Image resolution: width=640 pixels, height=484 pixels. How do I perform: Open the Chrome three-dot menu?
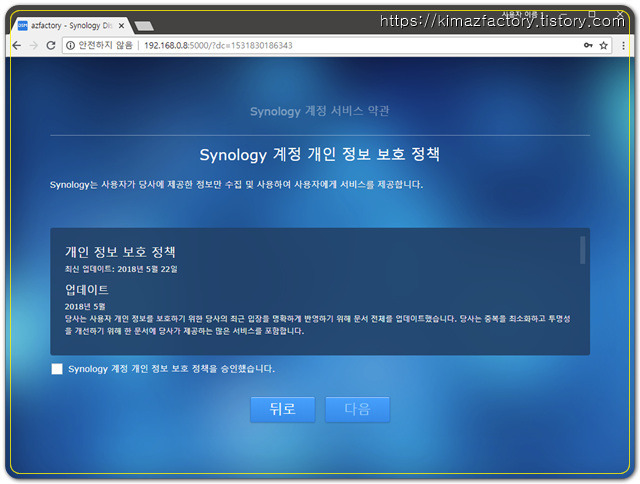click(x=623, y=45)
